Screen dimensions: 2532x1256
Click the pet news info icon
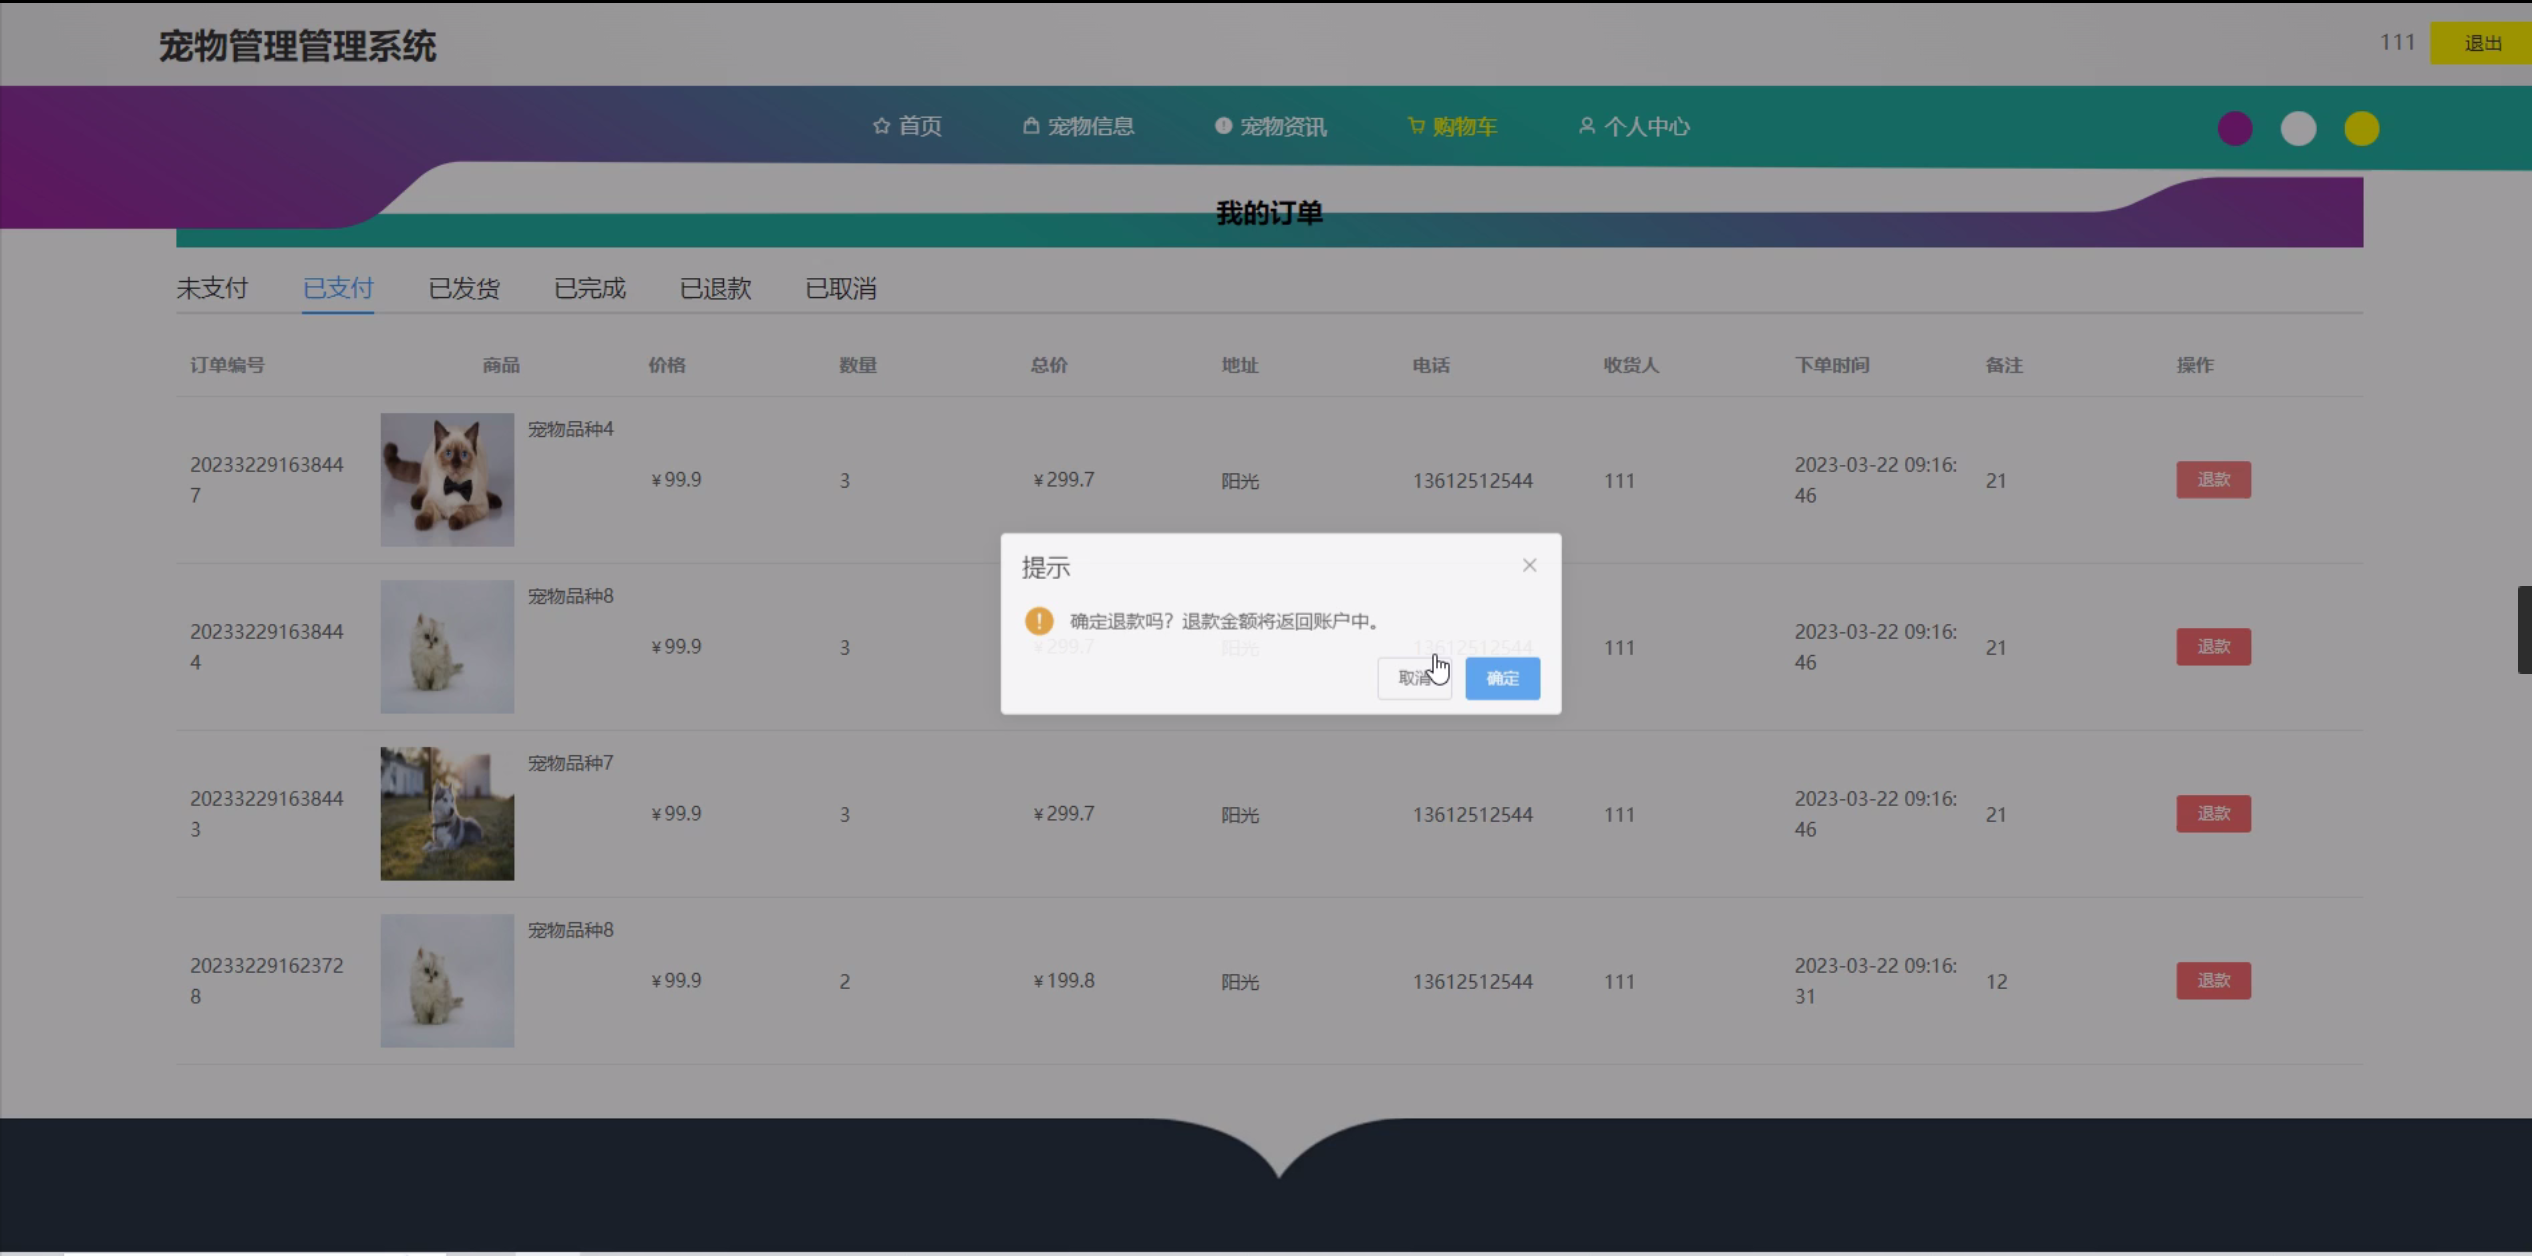[x=1223, y=126]
